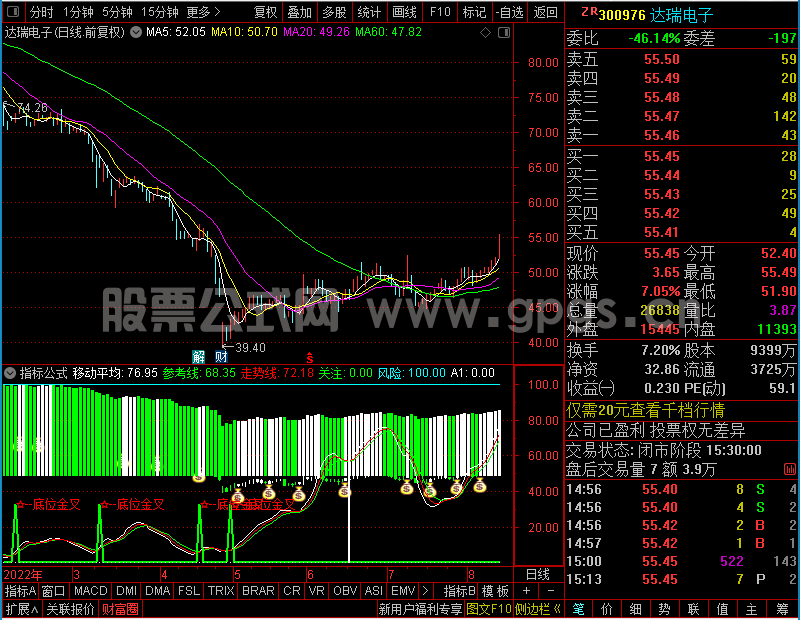Viewport: 800px width, 620px height.
Task: Select the 势 trend tab in sidebar
Action: coord(664,609)
